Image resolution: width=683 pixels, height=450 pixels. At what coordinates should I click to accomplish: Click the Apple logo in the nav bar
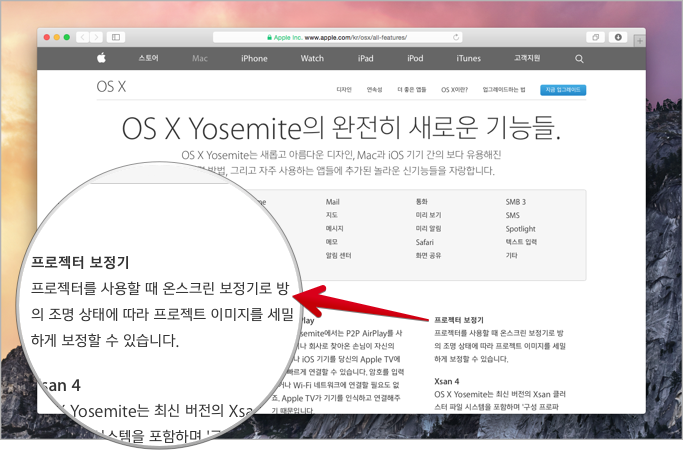[x=101, y=58]
